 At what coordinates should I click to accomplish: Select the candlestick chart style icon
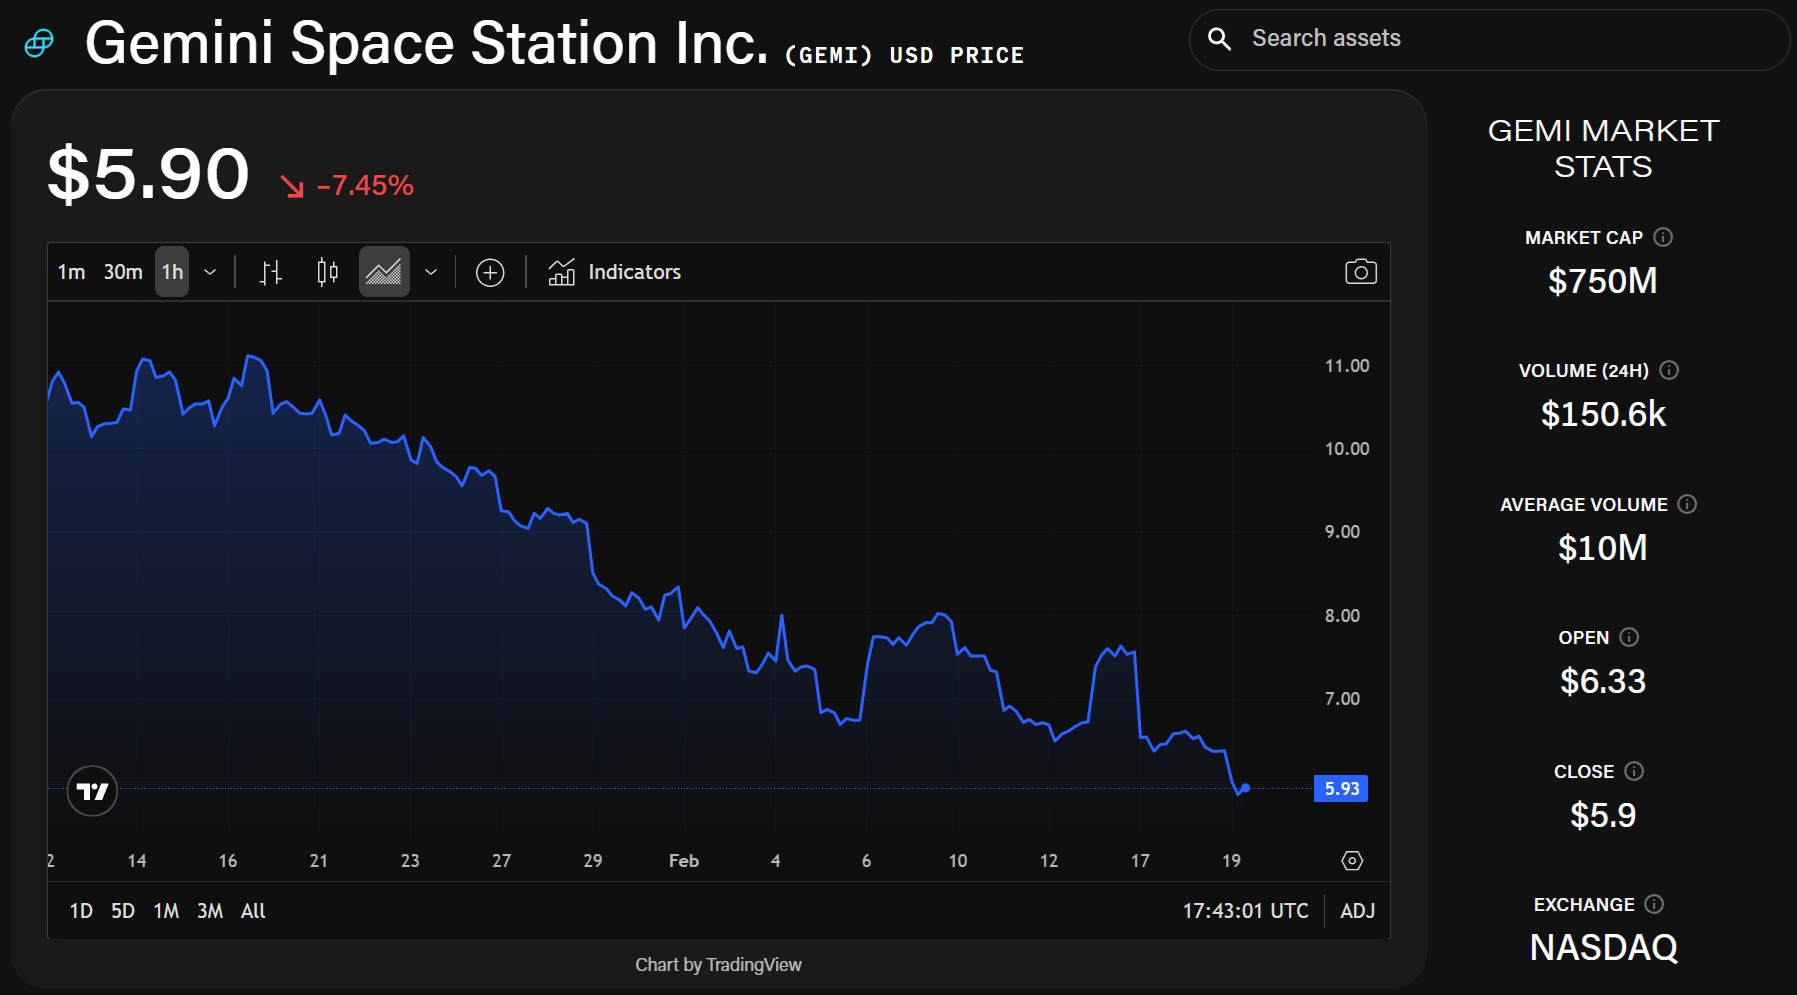tap(327, 272)
